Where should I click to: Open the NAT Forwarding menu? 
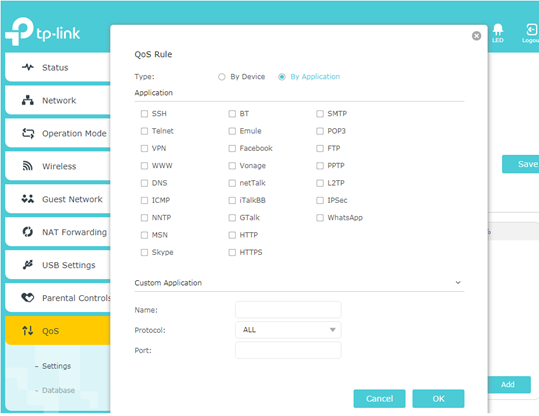pyautogui.click(x=58, y=232)
